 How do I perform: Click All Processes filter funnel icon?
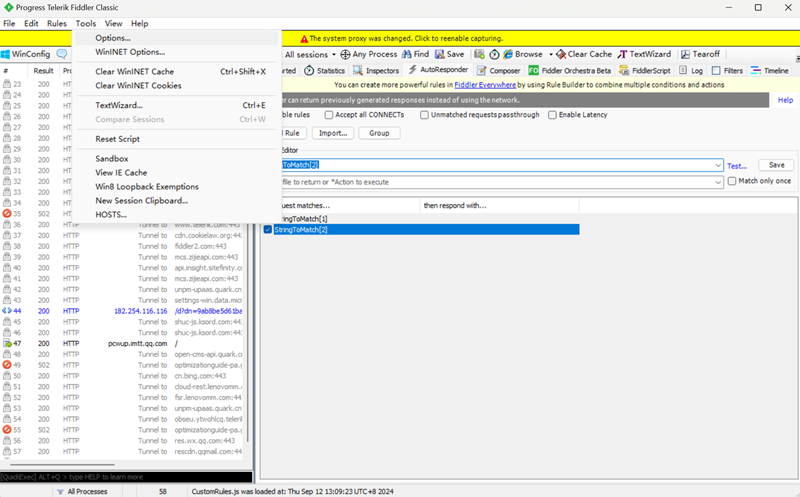[60, 491]
